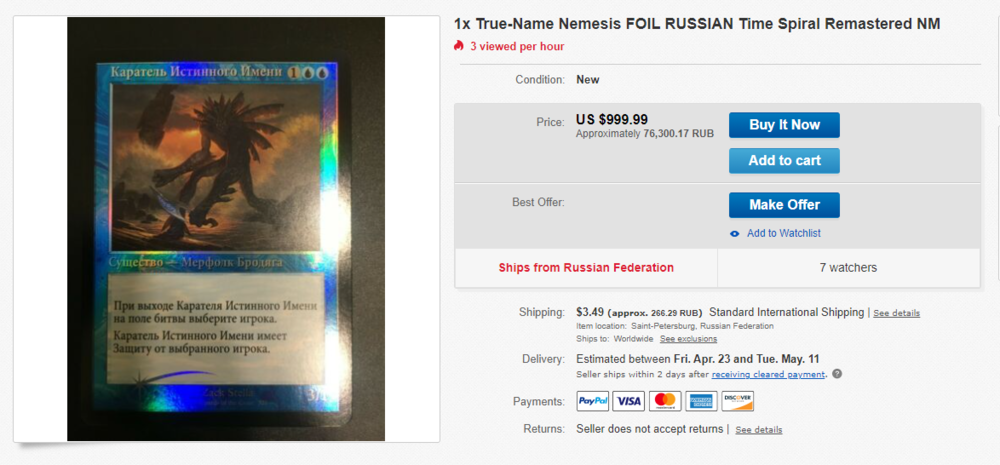Select the PayPal payment icon

point(593,401)
